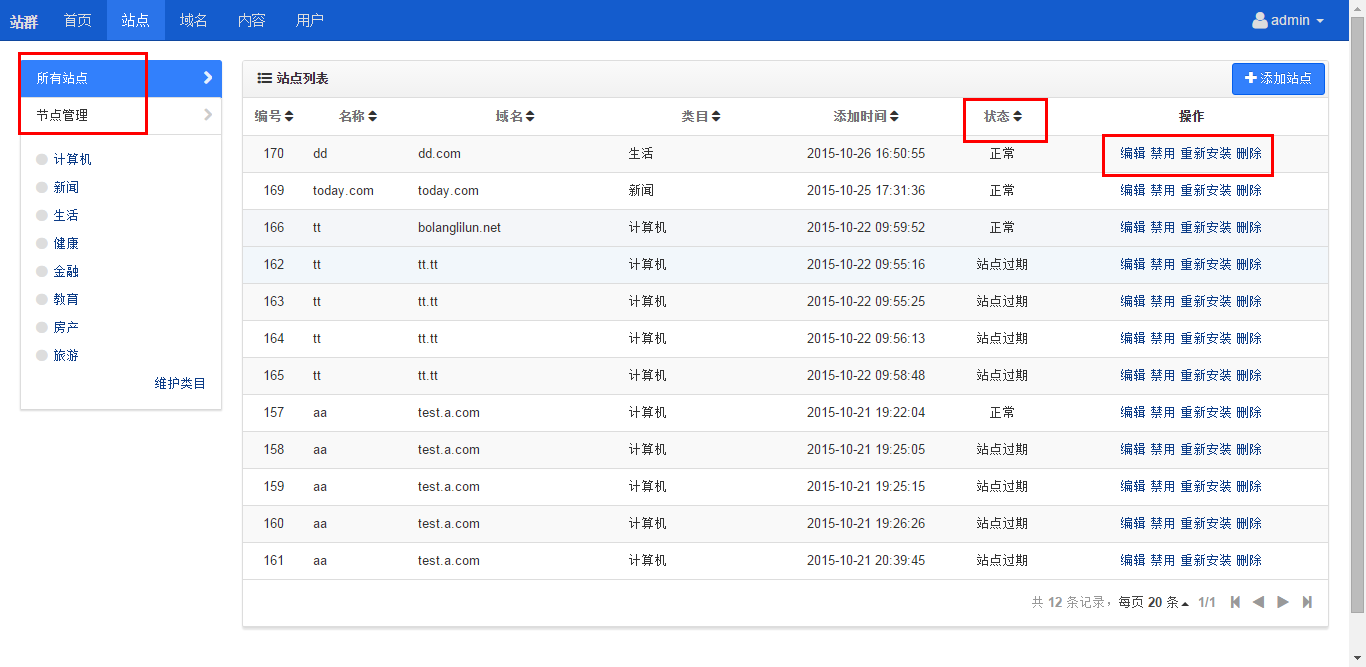The width and height of the screenshot is (1366, 667).
Task: Click the next page arrow icon
Action: 1283,602
